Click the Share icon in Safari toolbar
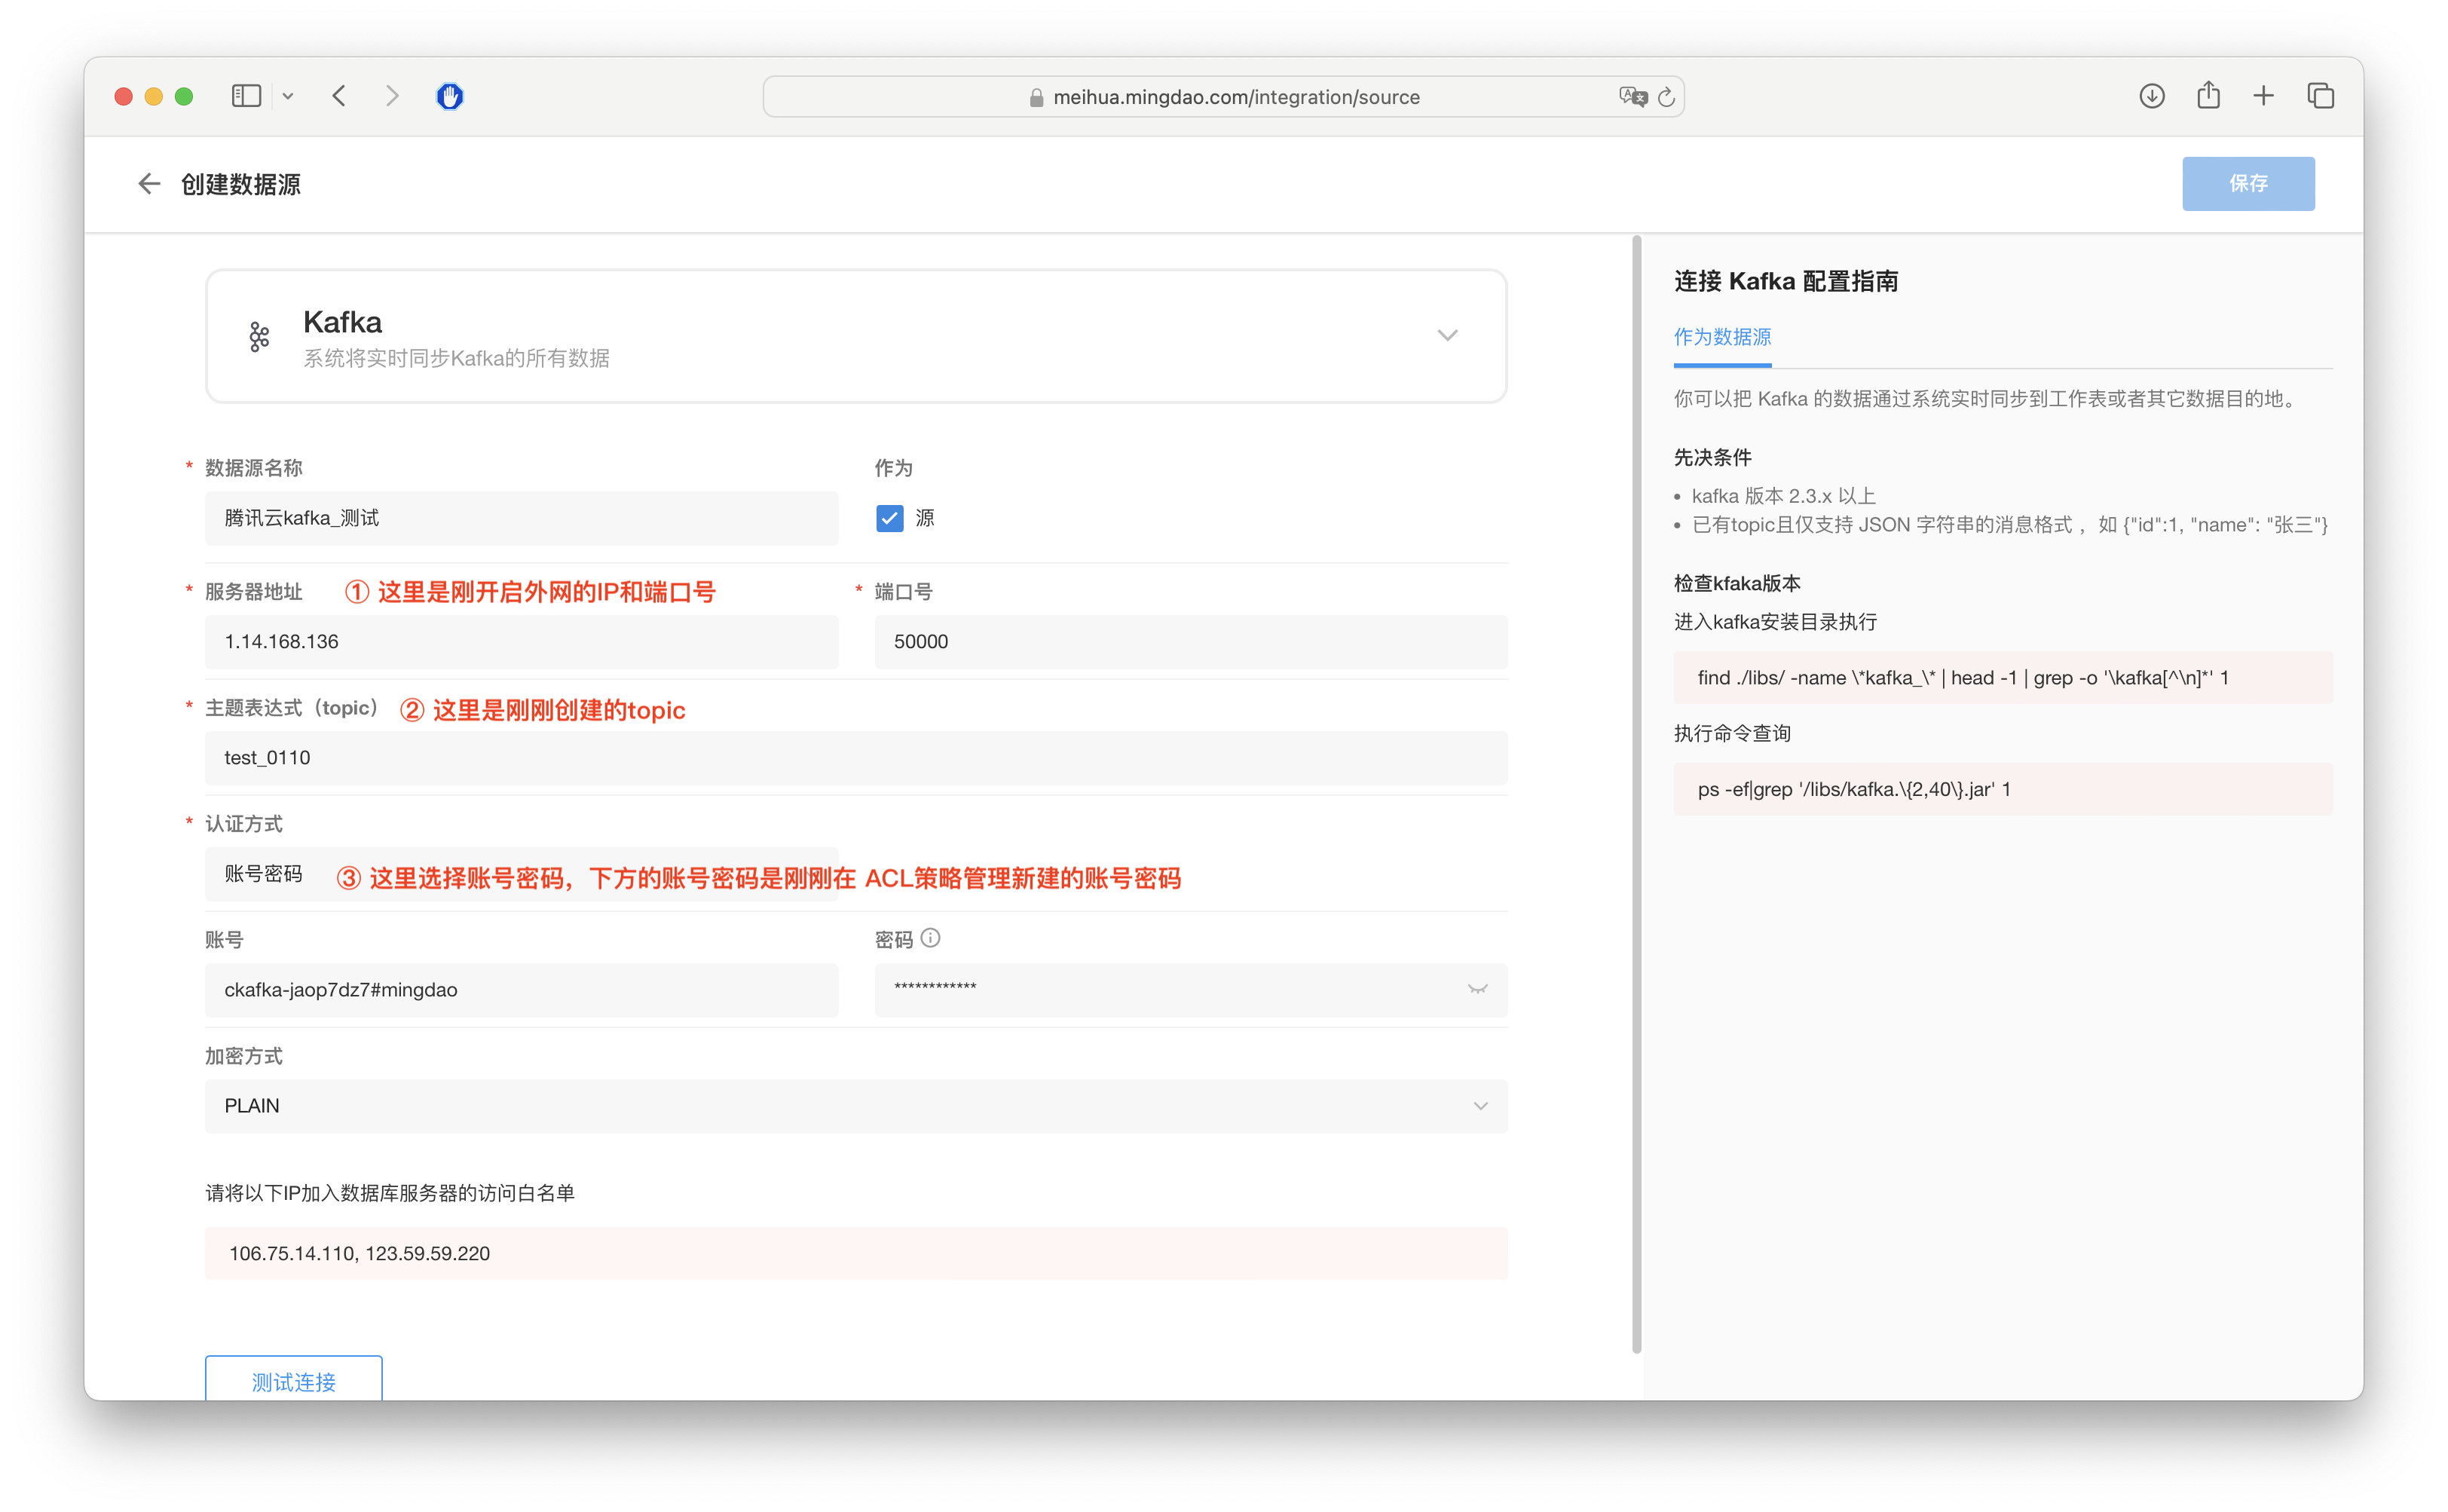 pos(2208,96)
